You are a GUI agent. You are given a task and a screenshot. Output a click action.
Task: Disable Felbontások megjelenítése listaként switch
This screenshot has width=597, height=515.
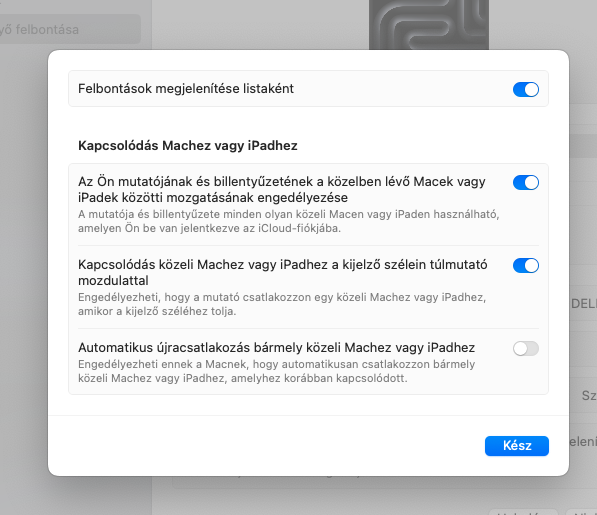tap(525, 89)
